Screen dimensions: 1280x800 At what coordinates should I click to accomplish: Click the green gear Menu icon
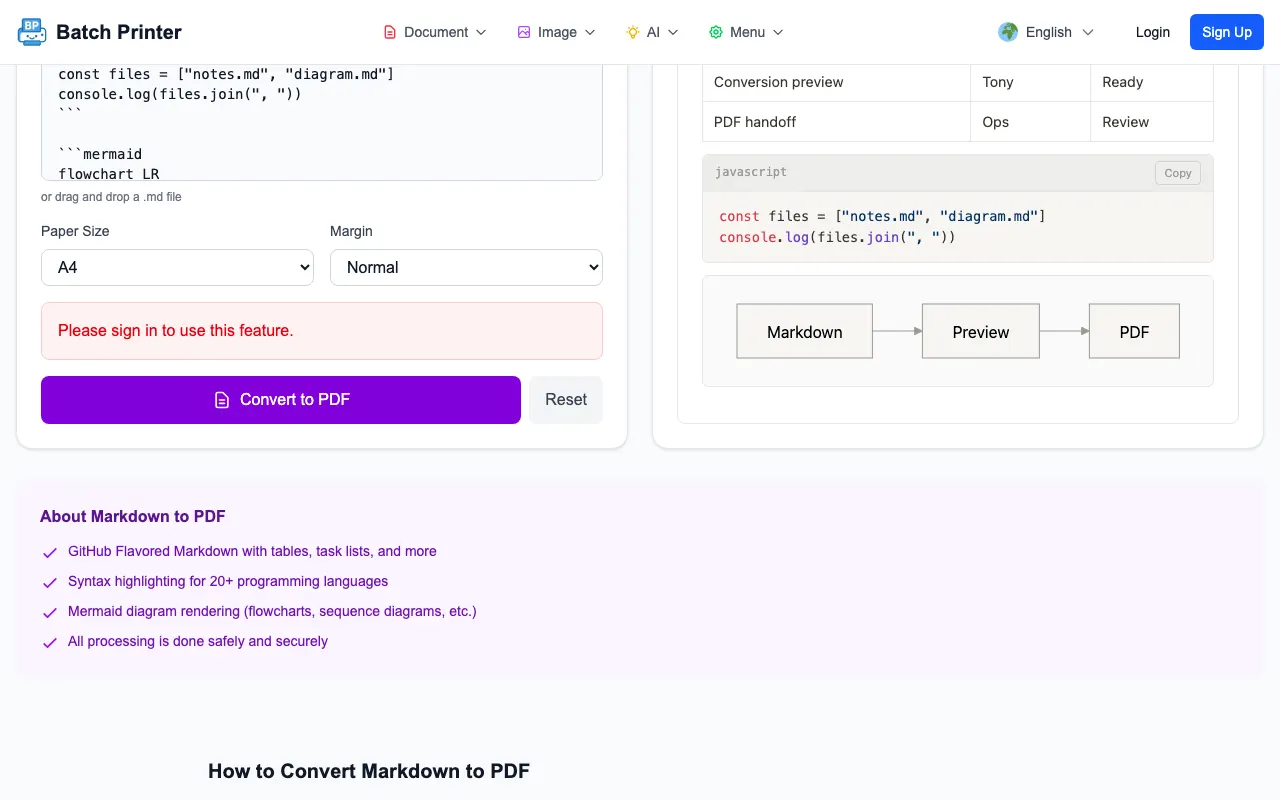click(x=716, y=32)
